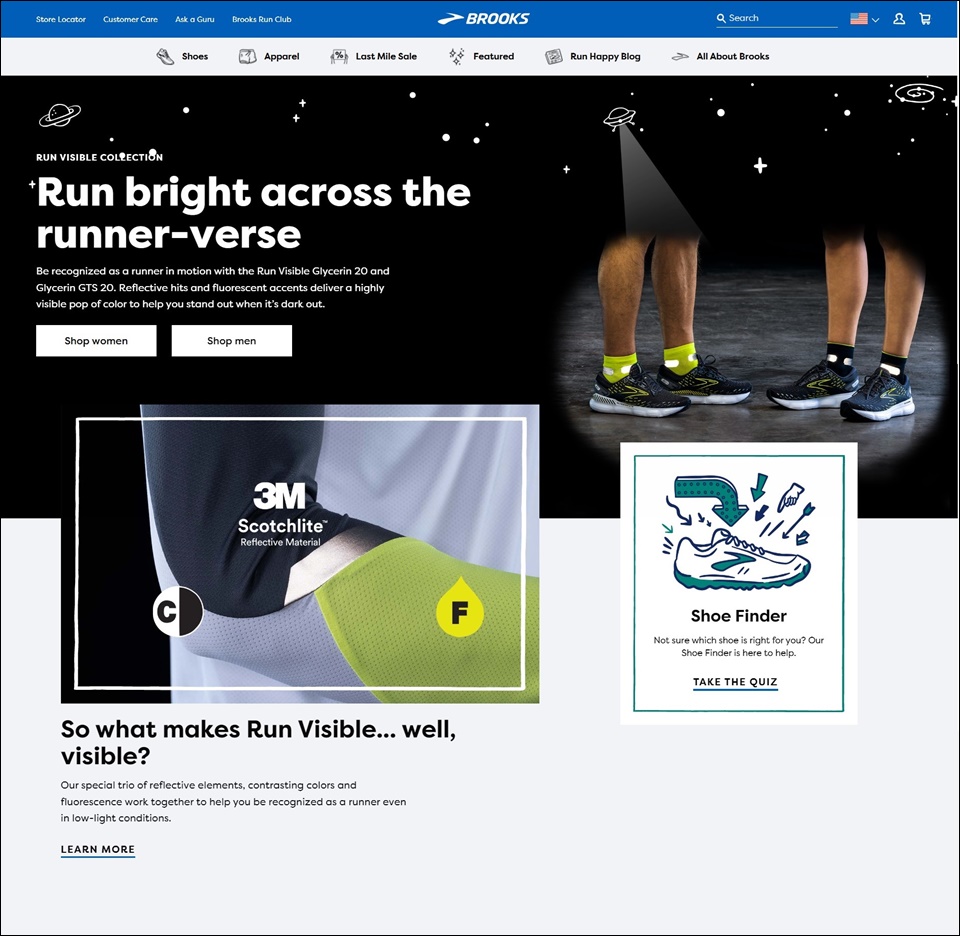This screenshot has height=936, width=960.
Task: Click the Shop women button
Action: [96, 340]
